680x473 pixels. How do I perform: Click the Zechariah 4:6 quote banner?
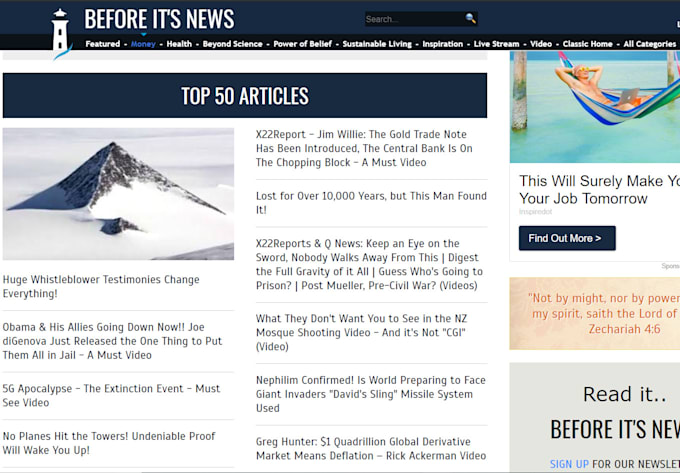click(x=595, y=313)
